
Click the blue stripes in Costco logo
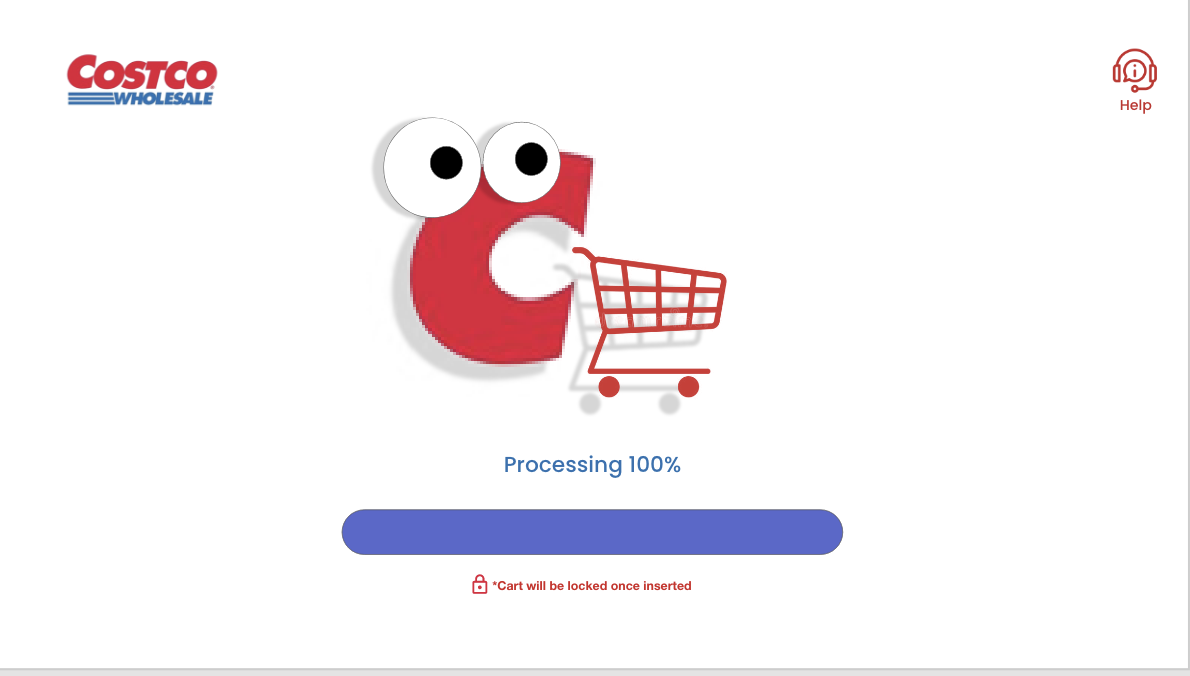[x=91, y=98]
